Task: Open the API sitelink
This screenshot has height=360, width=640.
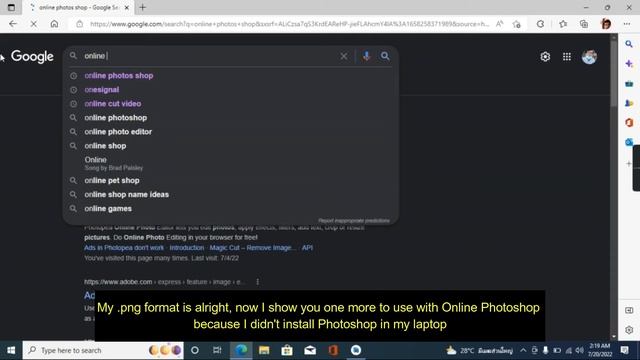Action: (x=307, y=248)
